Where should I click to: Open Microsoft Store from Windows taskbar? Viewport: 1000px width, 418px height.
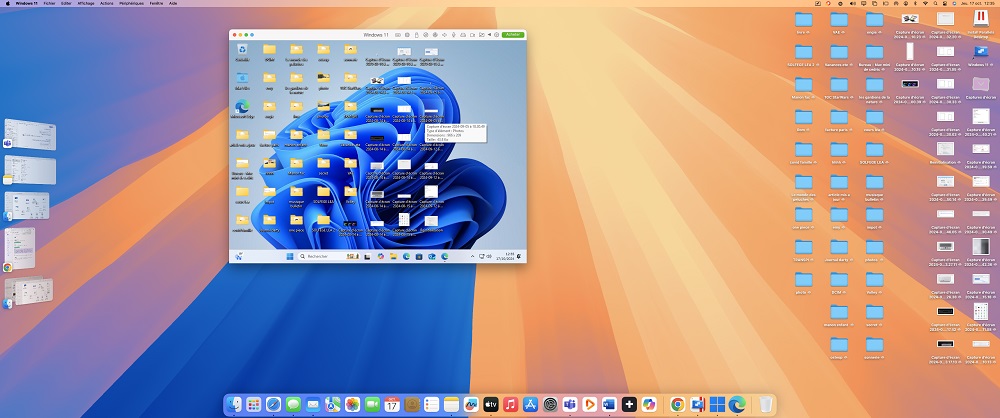tap(419, 257)
